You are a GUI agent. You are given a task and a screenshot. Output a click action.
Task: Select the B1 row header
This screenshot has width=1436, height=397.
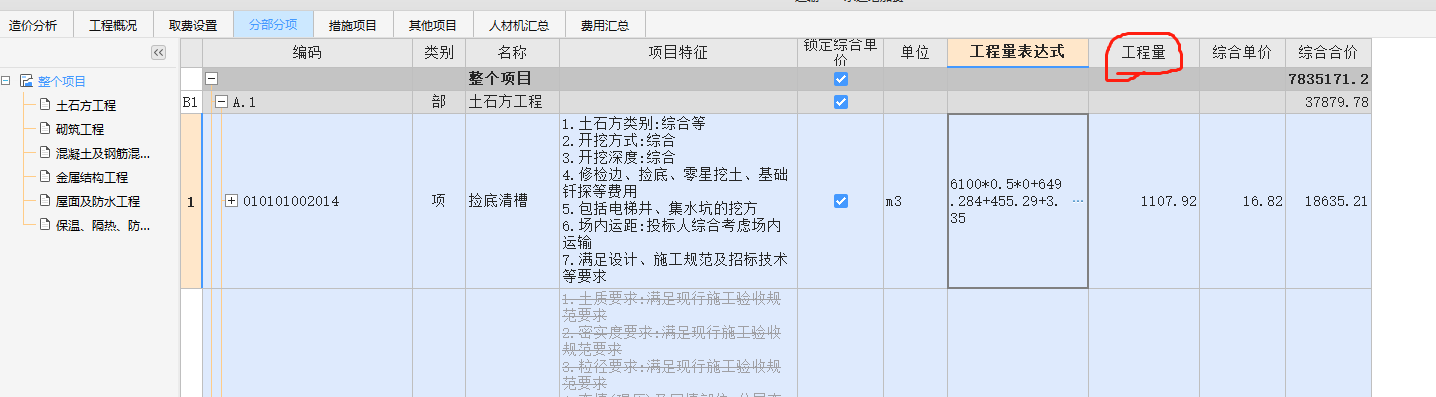point(190,102)
